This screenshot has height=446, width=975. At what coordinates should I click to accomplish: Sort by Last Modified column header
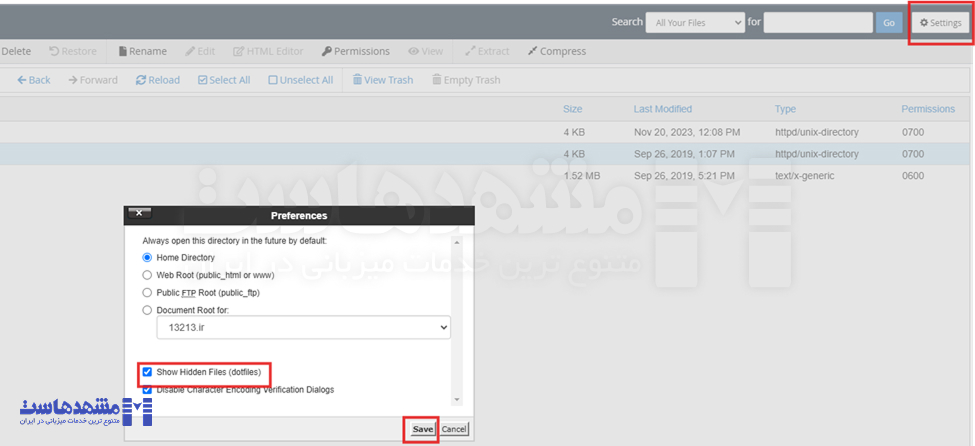663,109
